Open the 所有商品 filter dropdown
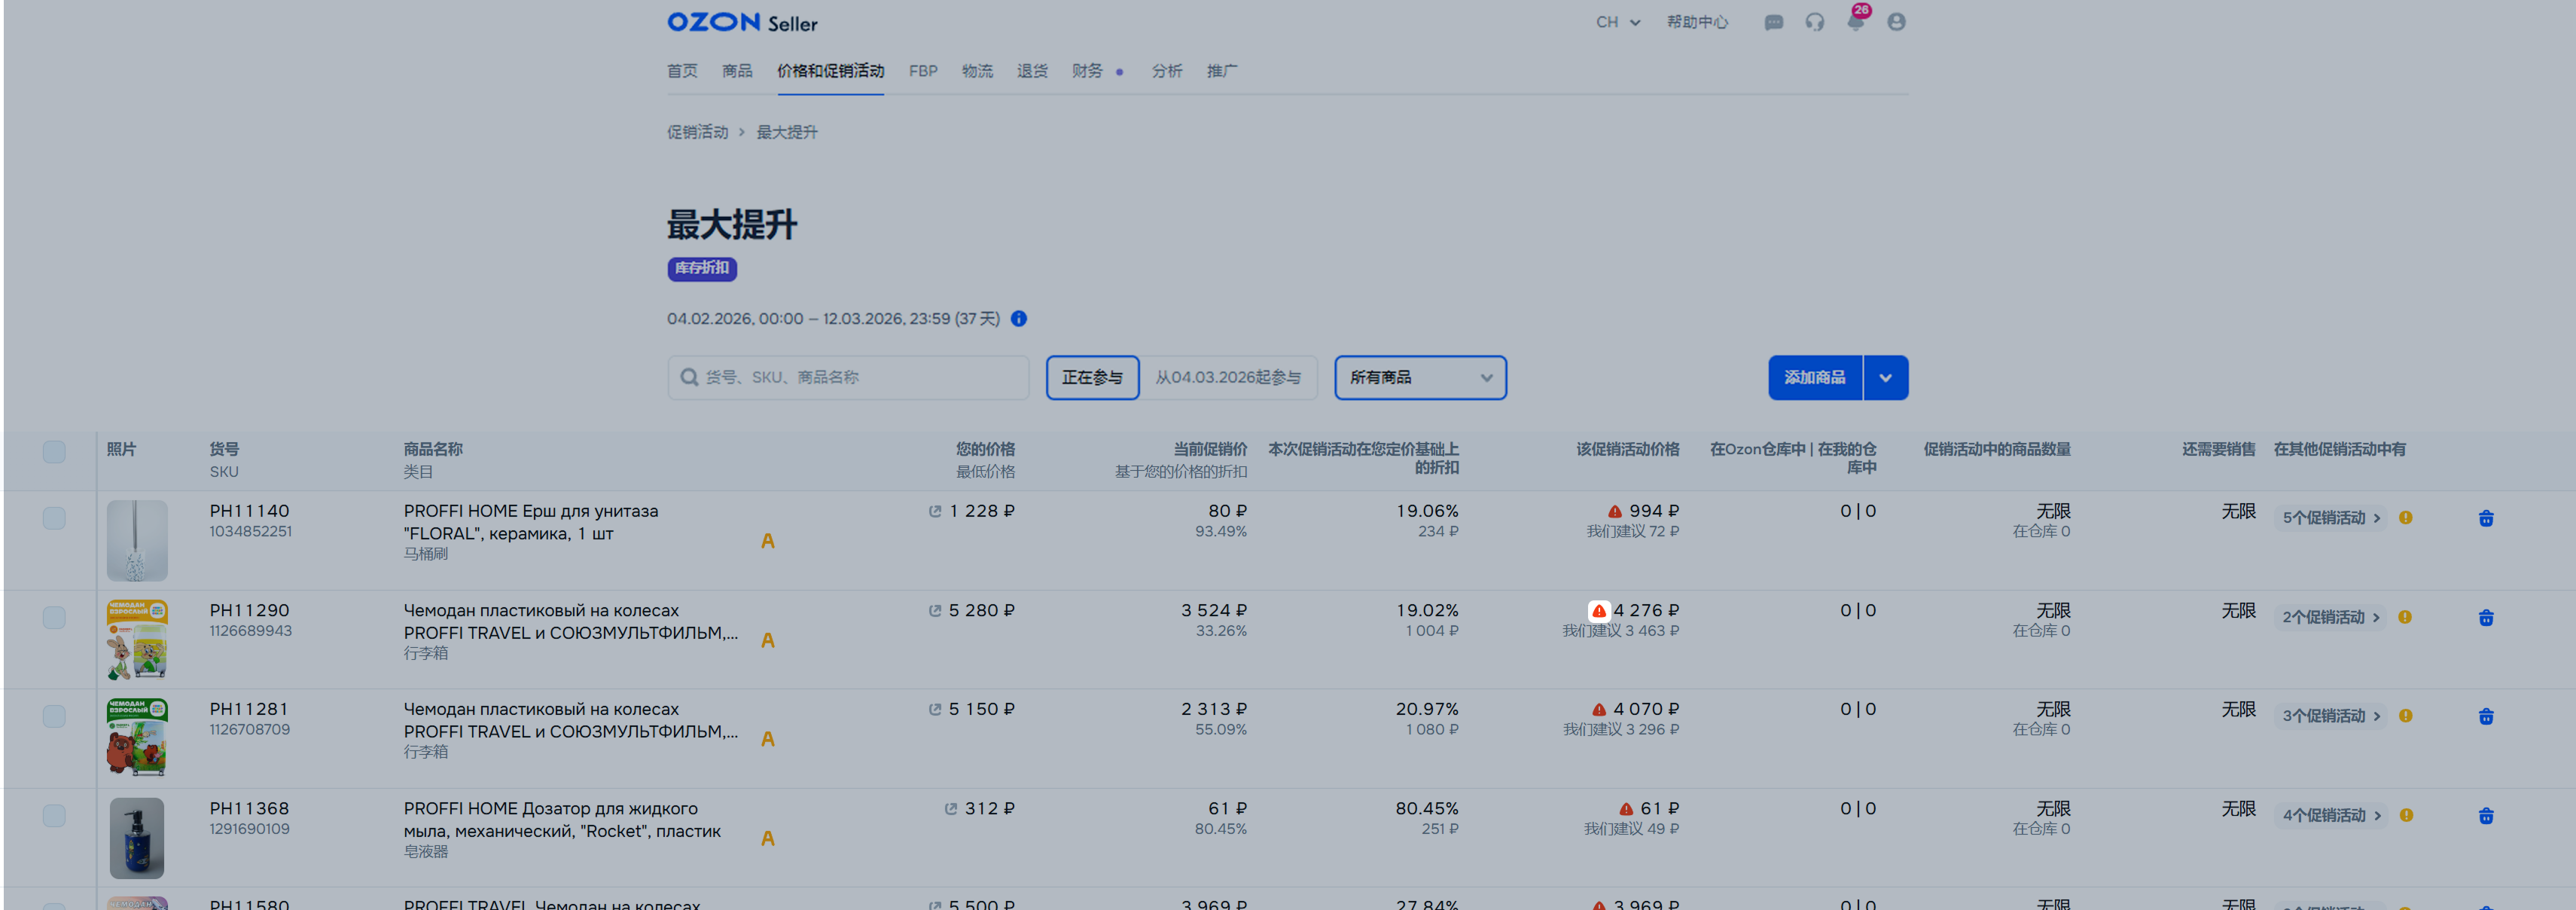 [1419, 378]
